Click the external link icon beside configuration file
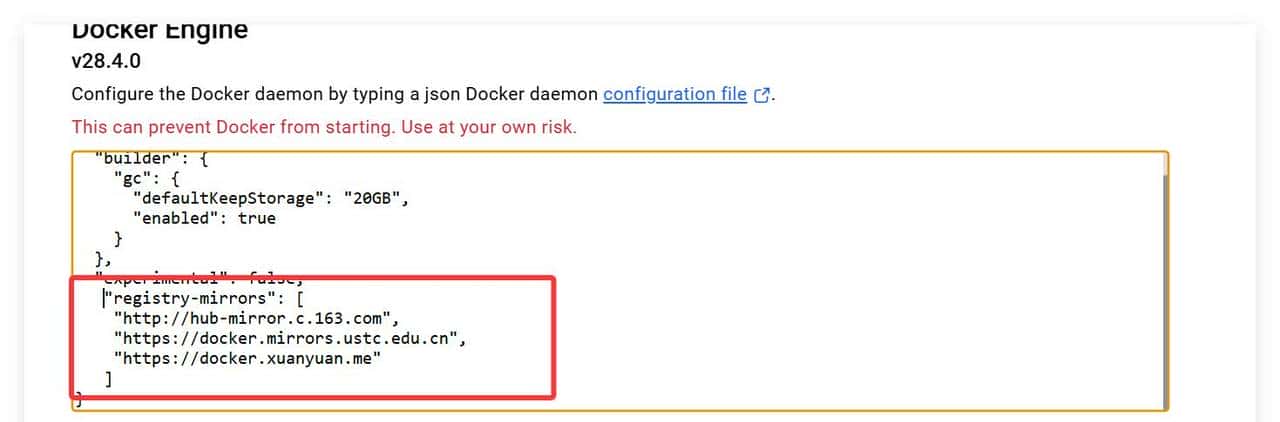Viewport: 1280px width, 422px height. pos(763,95)
